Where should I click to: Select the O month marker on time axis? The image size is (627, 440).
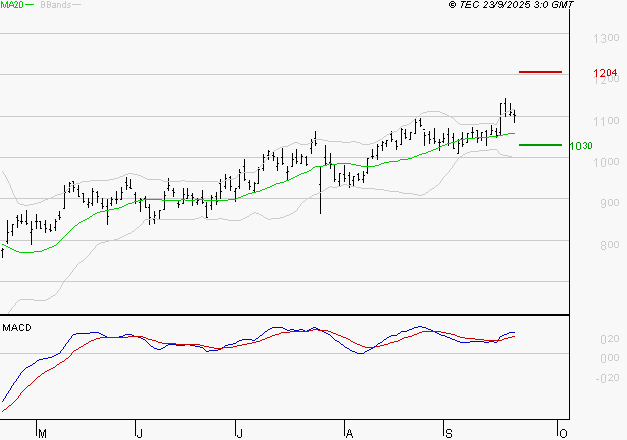pos(562,433)
